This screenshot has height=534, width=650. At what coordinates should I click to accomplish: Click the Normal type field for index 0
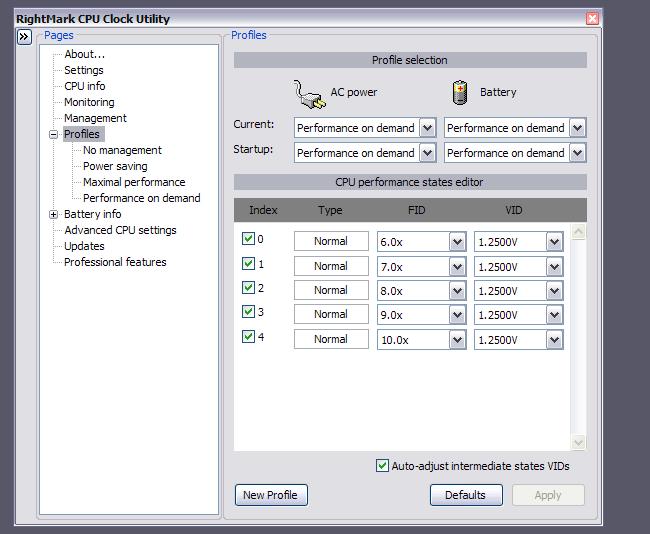point(331,241)
